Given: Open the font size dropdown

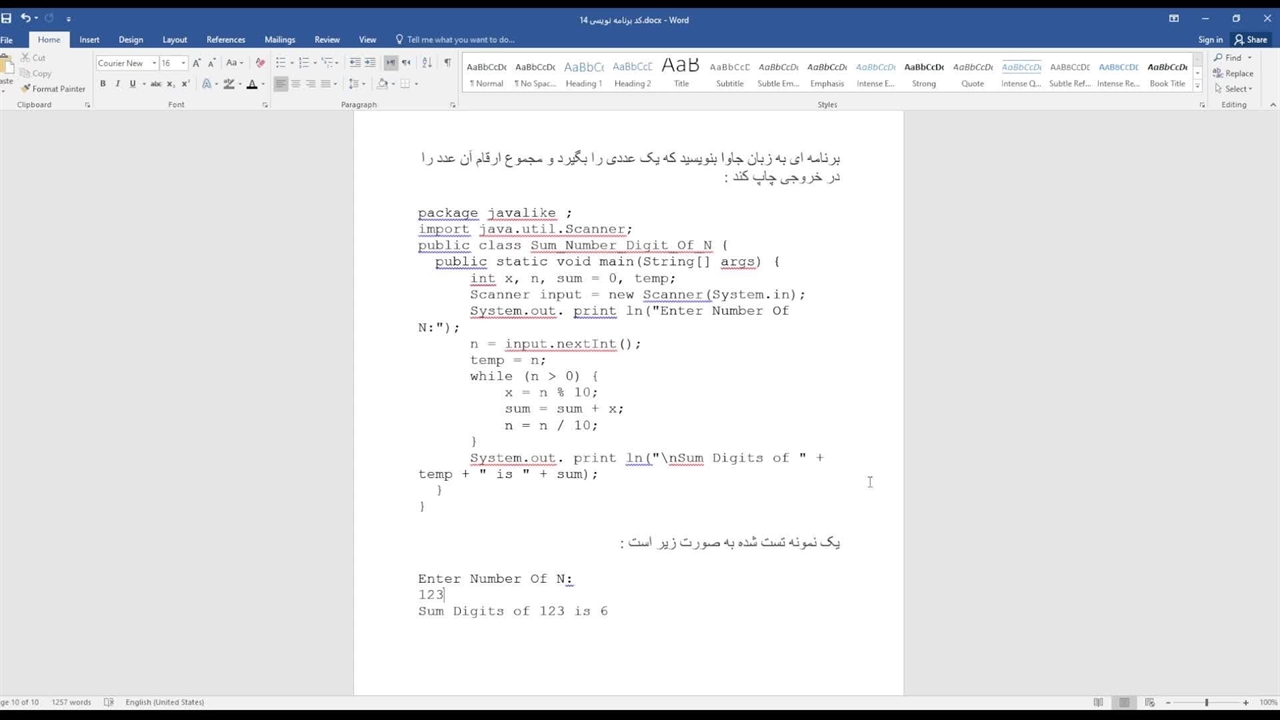Looking at the screenshot, I should pos(183,63).
